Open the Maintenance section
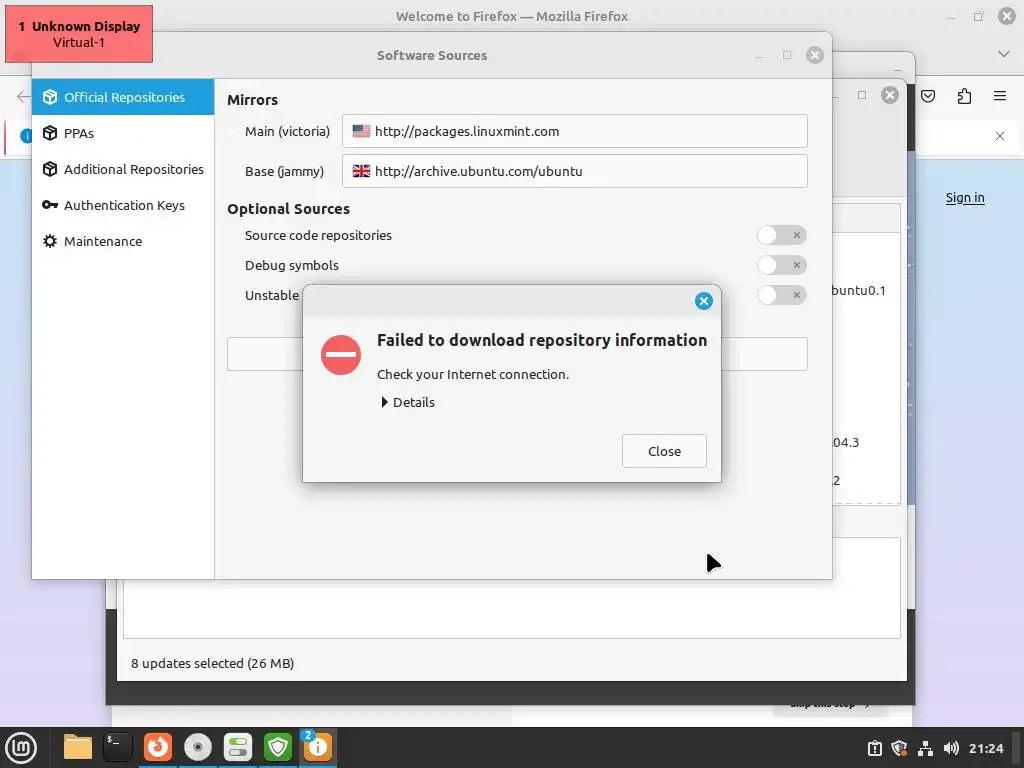The height and width of the screenshot is (768, 1024). [123, 241]
